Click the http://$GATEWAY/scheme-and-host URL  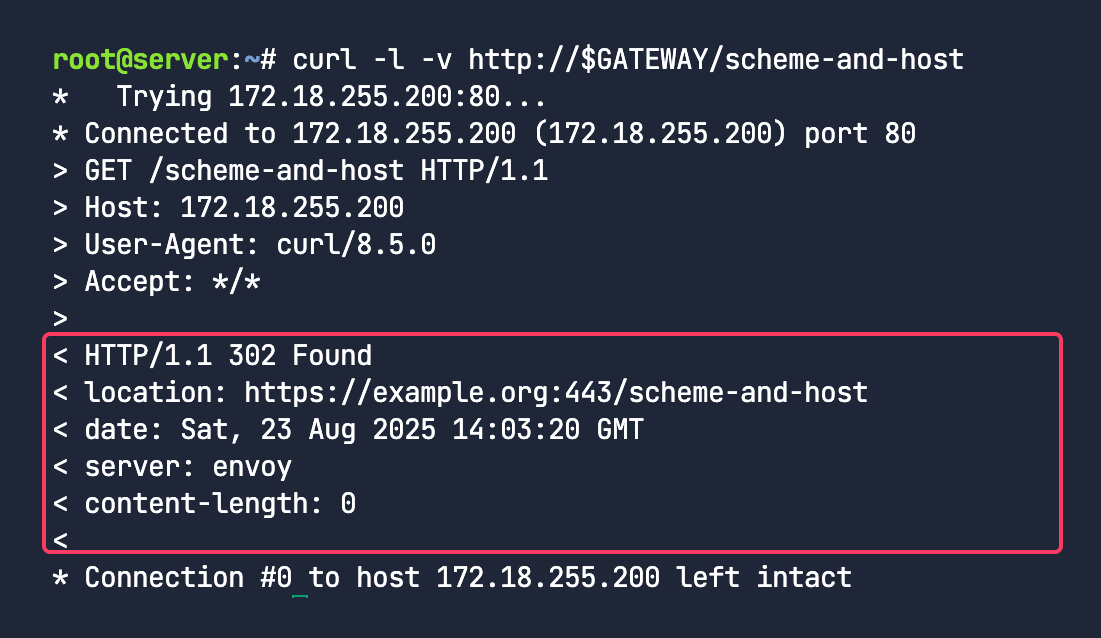715,60
